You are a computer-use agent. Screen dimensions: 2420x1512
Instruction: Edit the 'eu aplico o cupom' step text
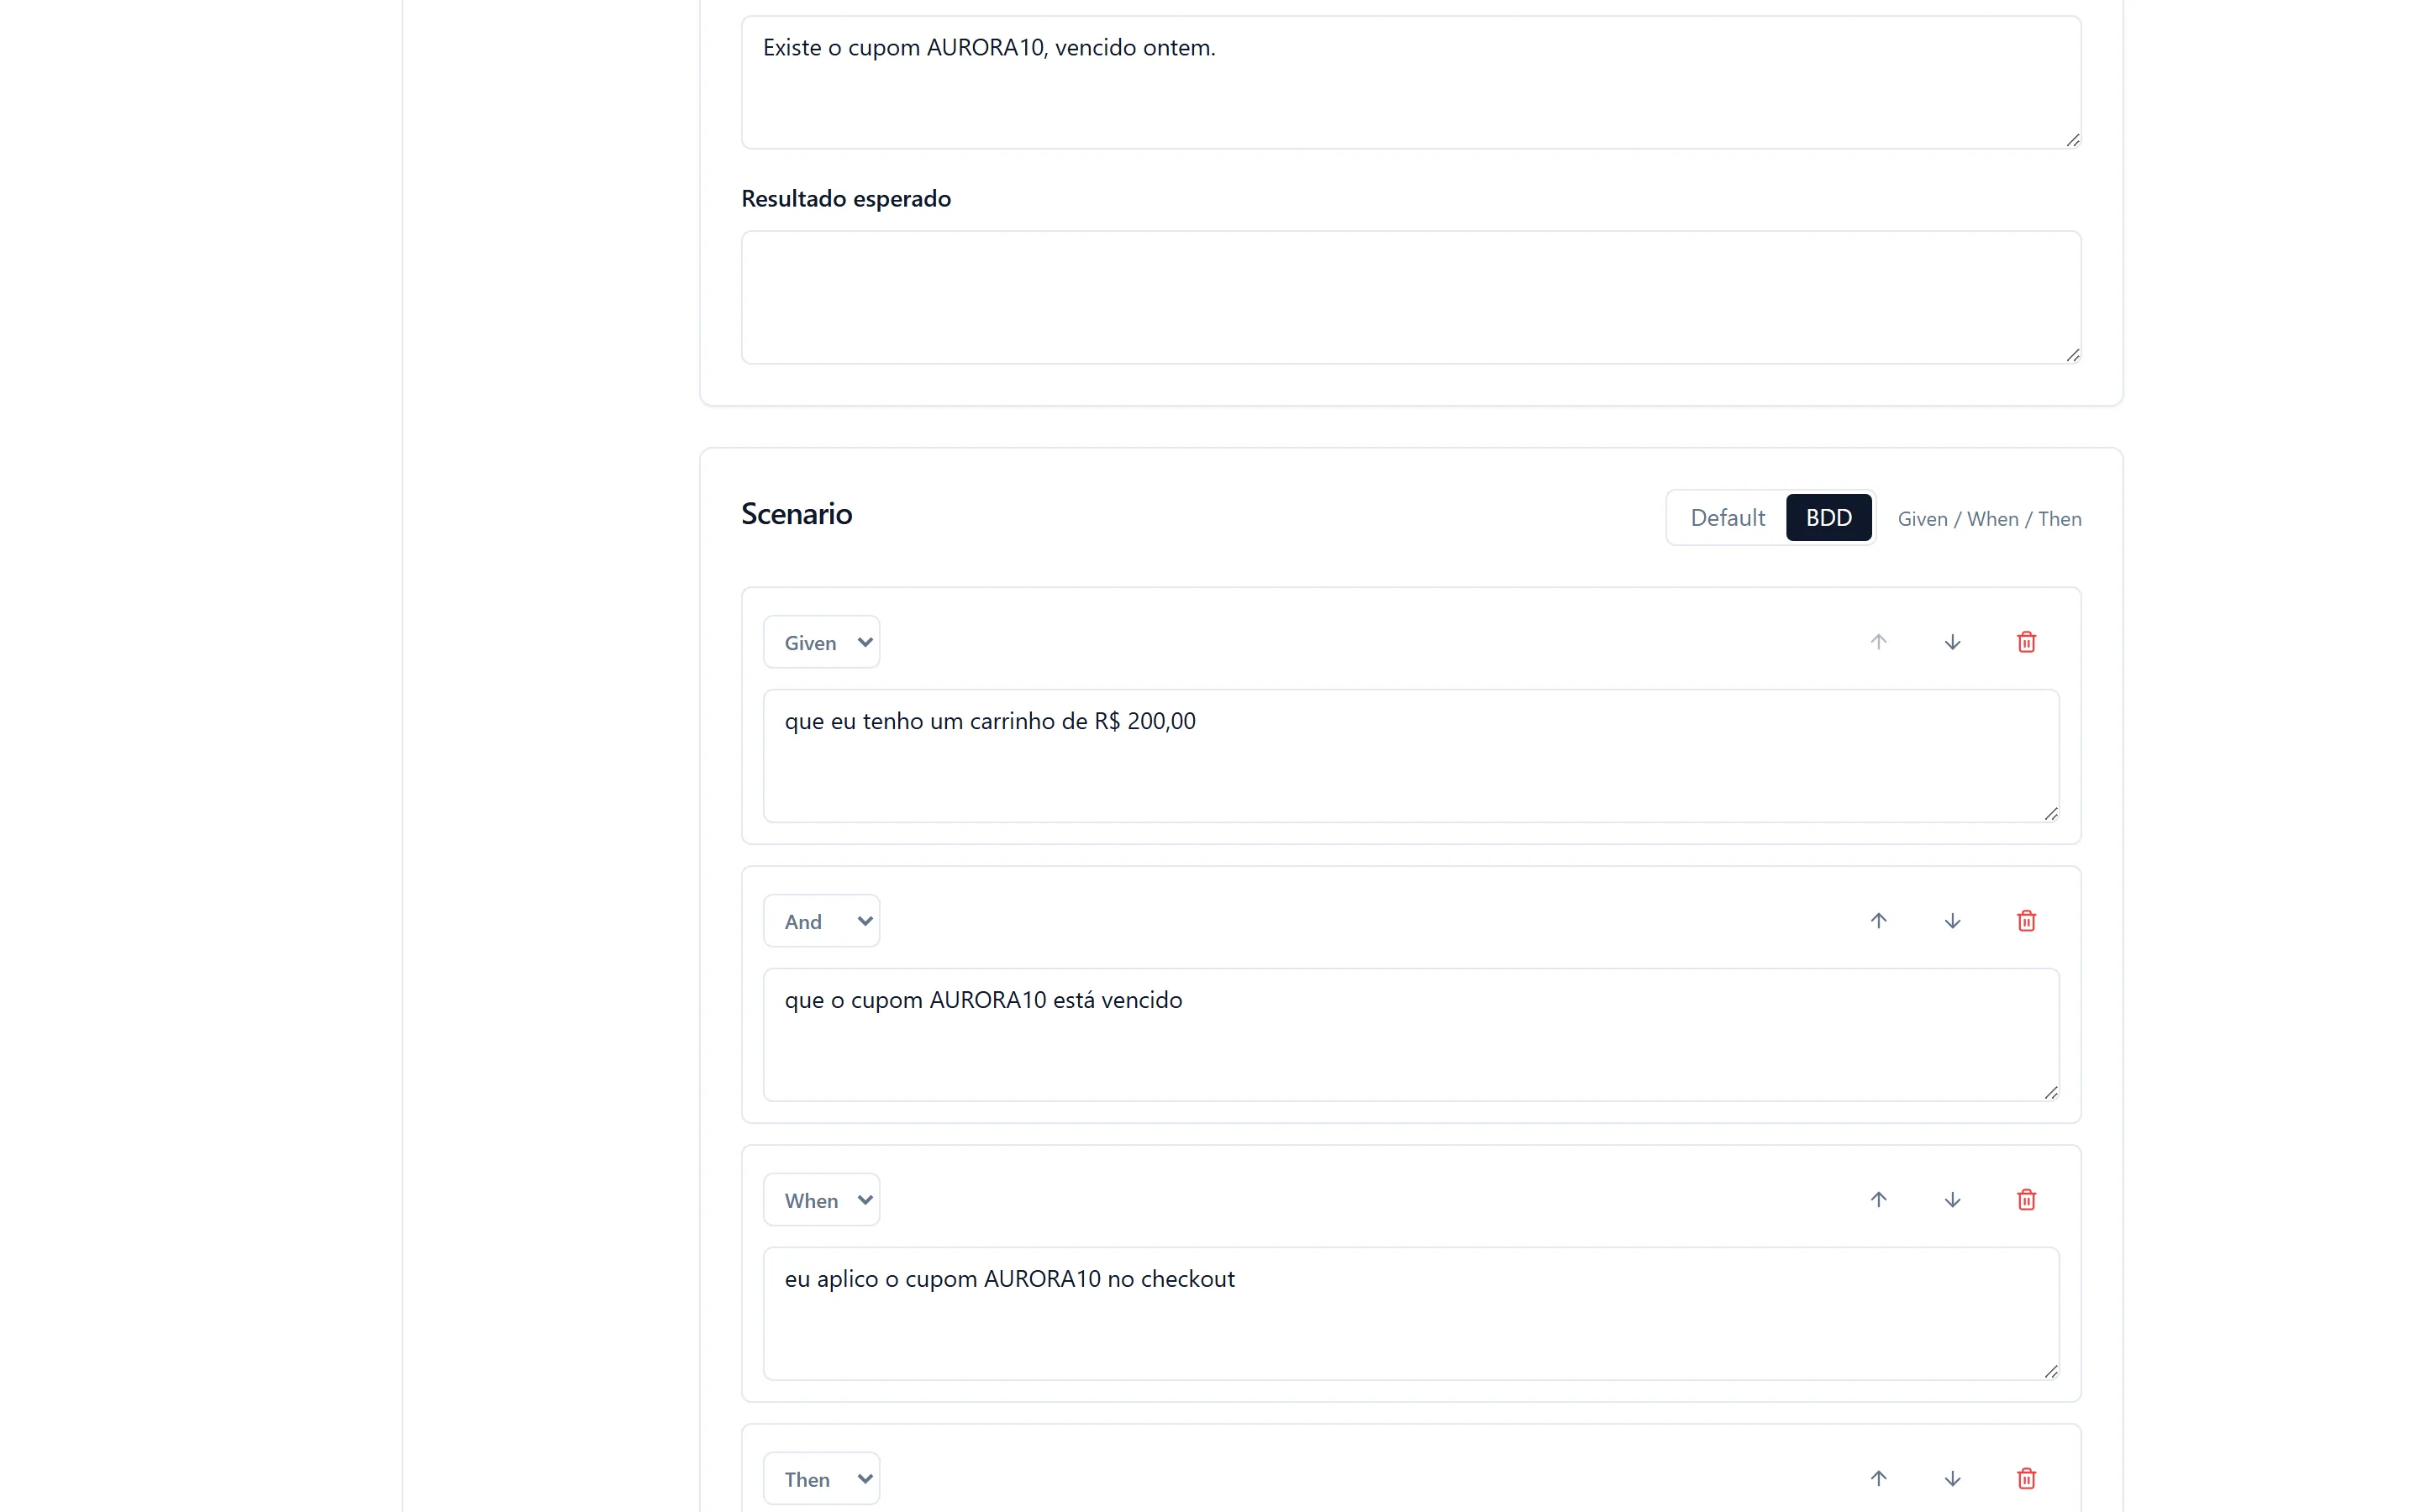[1411, 1314]
